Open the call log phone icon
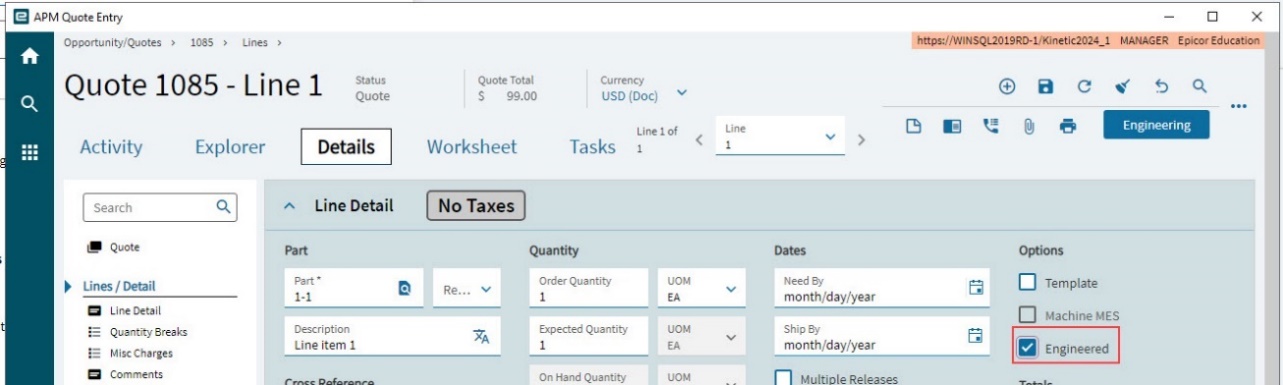Screen dimensions: 1283x385 990,126
